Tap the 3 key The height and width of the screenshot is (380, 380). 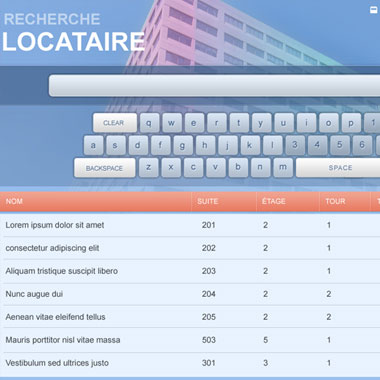coord(295,145)
